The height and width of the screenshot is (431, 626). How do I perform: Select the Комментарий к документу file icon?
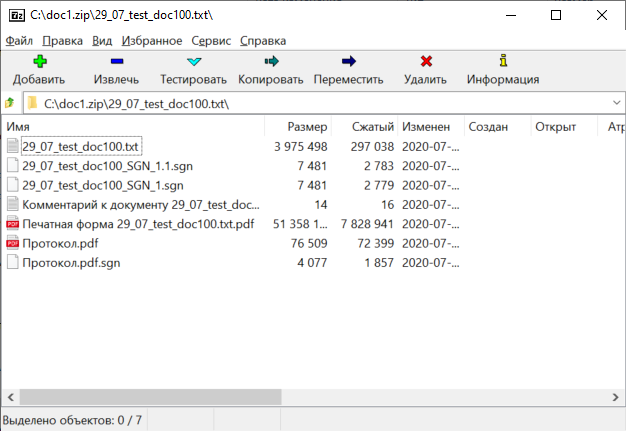pyautogui.click(x=13, y=204)
